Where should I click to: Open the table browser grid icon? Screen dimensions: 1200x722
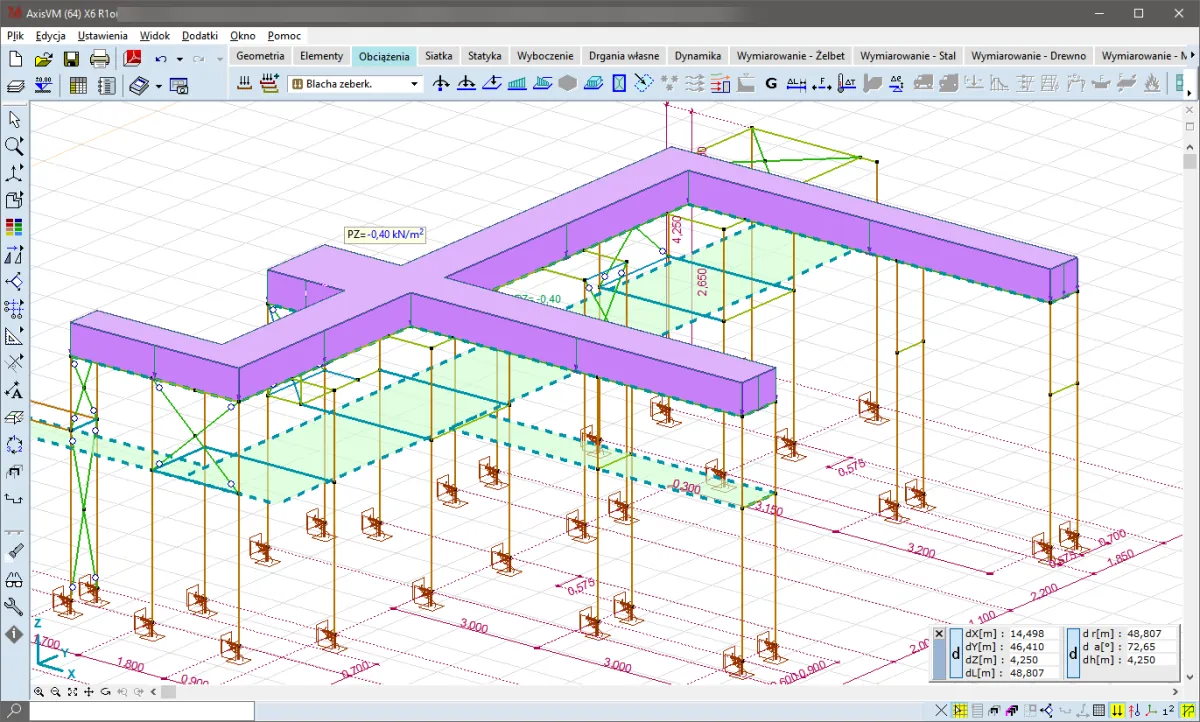(x=78, y=86)
